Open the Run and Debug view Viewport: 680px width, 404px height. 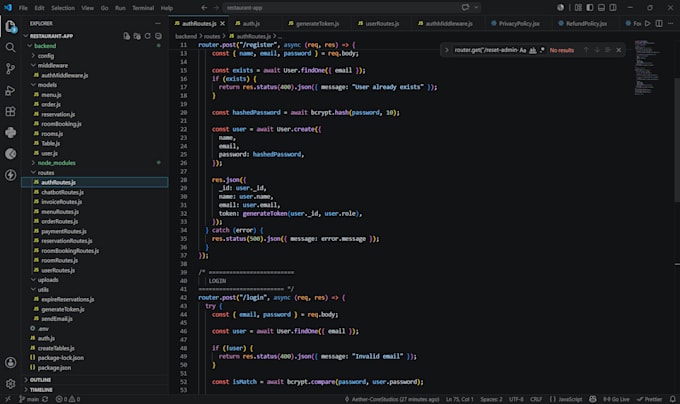[10, 90]
